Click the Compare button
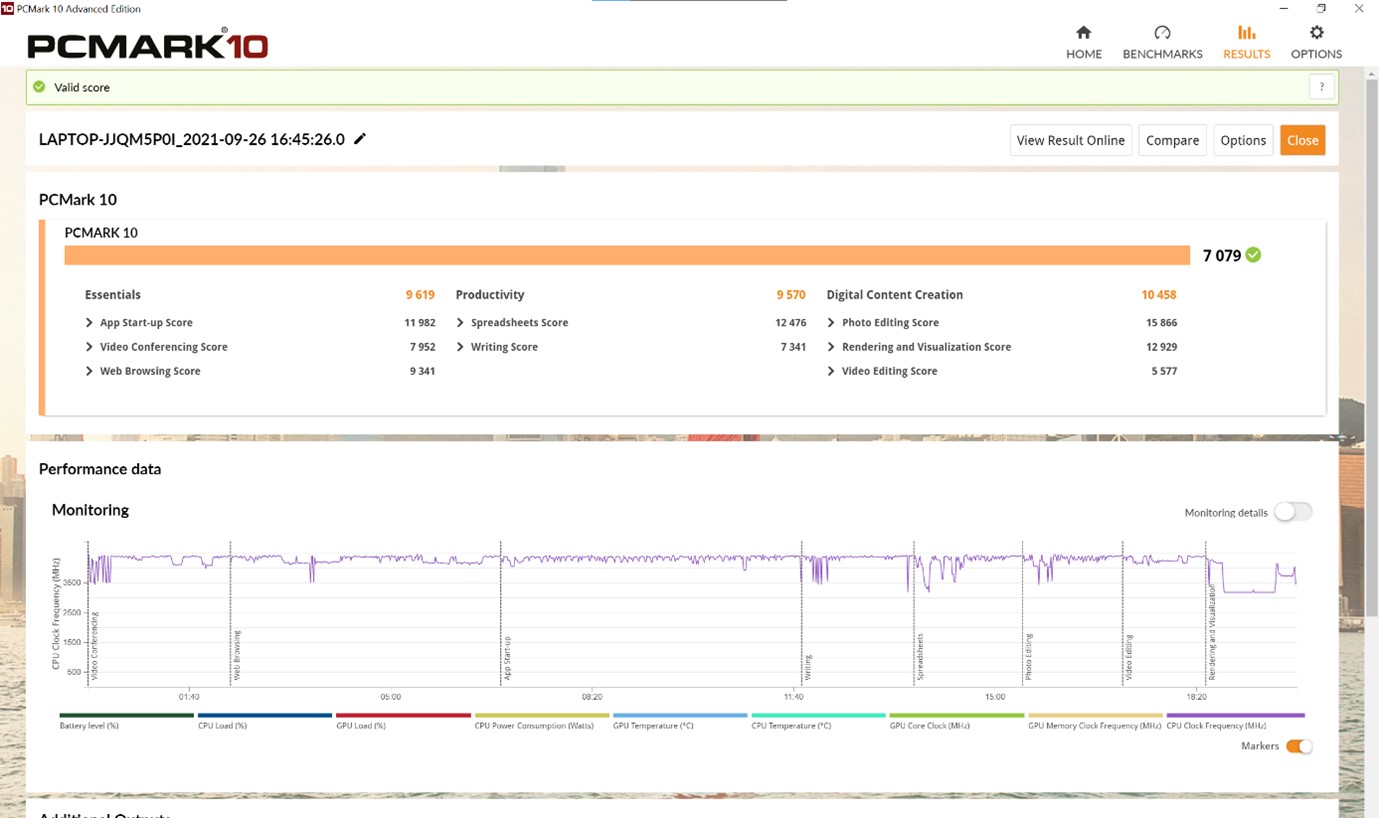This screenshot has width=1379, height=818. coord(1172,140)
